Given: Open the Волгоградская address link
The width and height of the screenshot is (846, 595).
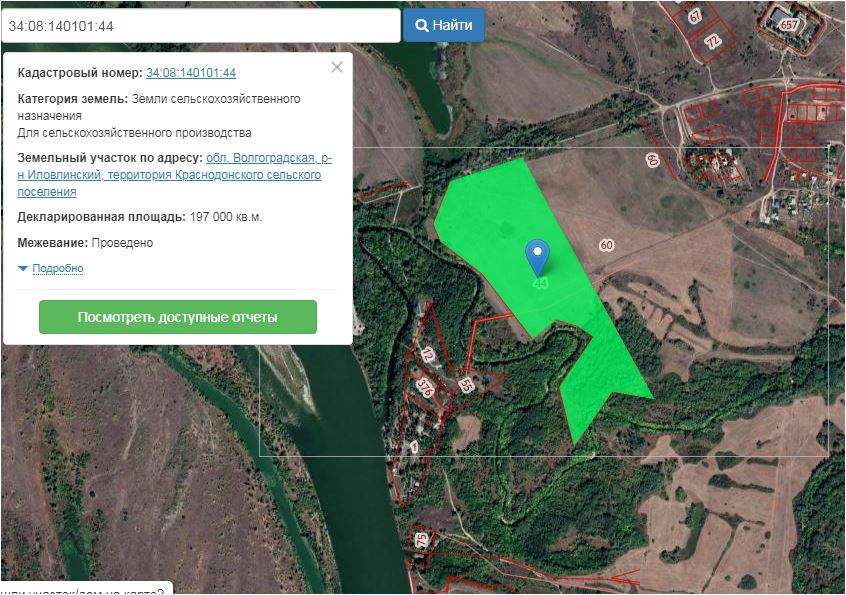Looking at the screenshot, I should coord(268,158).
